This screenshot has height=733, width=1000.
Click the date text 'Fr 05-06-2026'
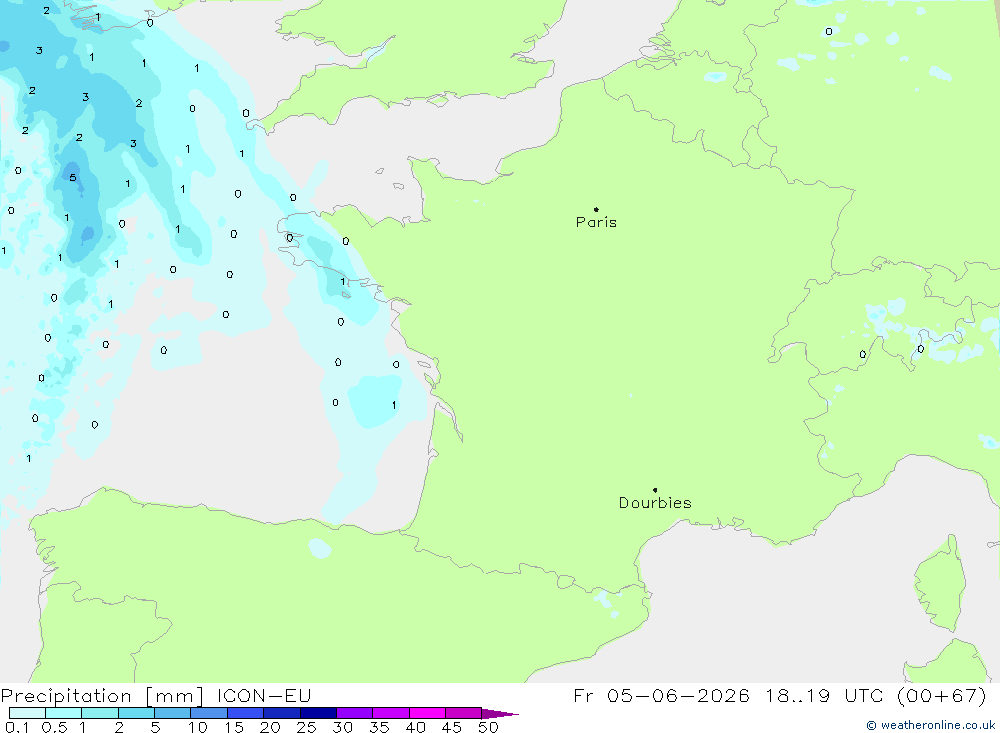[x=661, y=695]
